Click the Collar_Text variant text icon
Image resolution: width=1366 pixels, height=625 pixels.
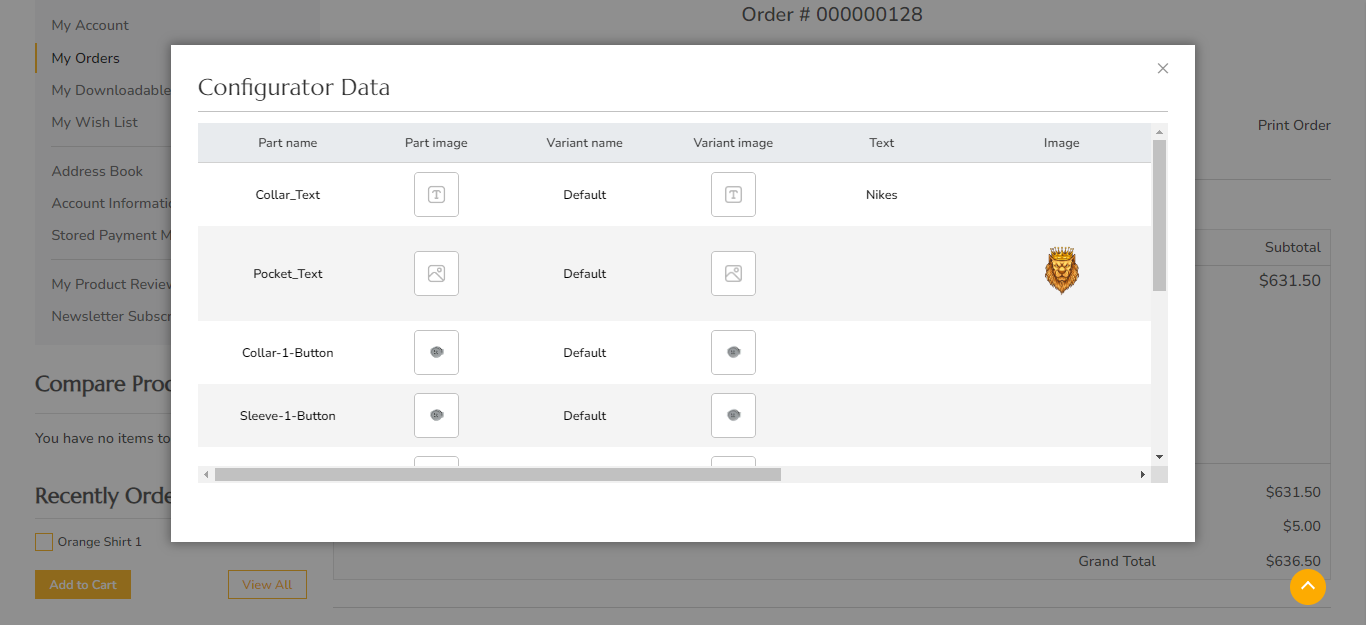coord(733,194)
